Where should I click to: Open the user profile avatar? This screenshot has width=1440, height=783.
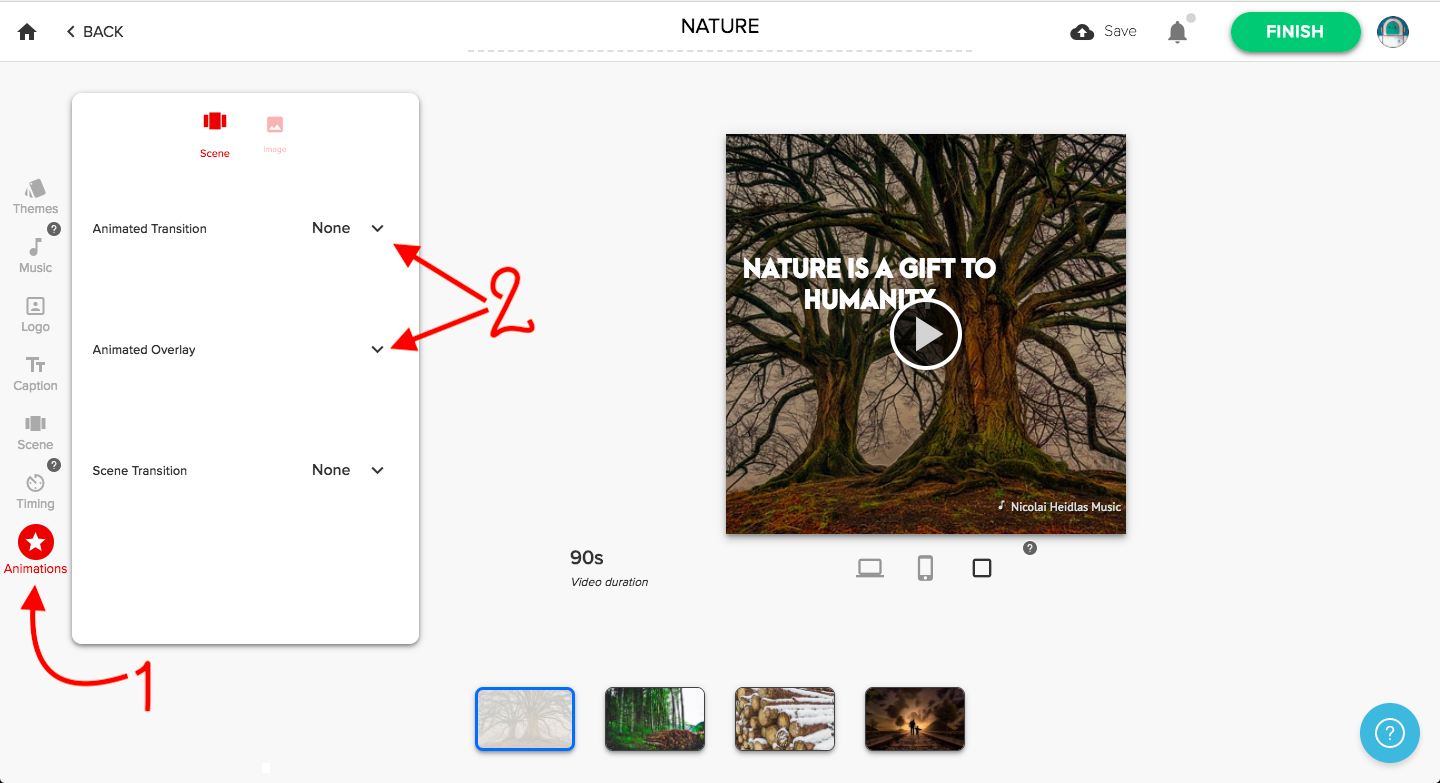pyautogui.click(x=1392, y=32)
